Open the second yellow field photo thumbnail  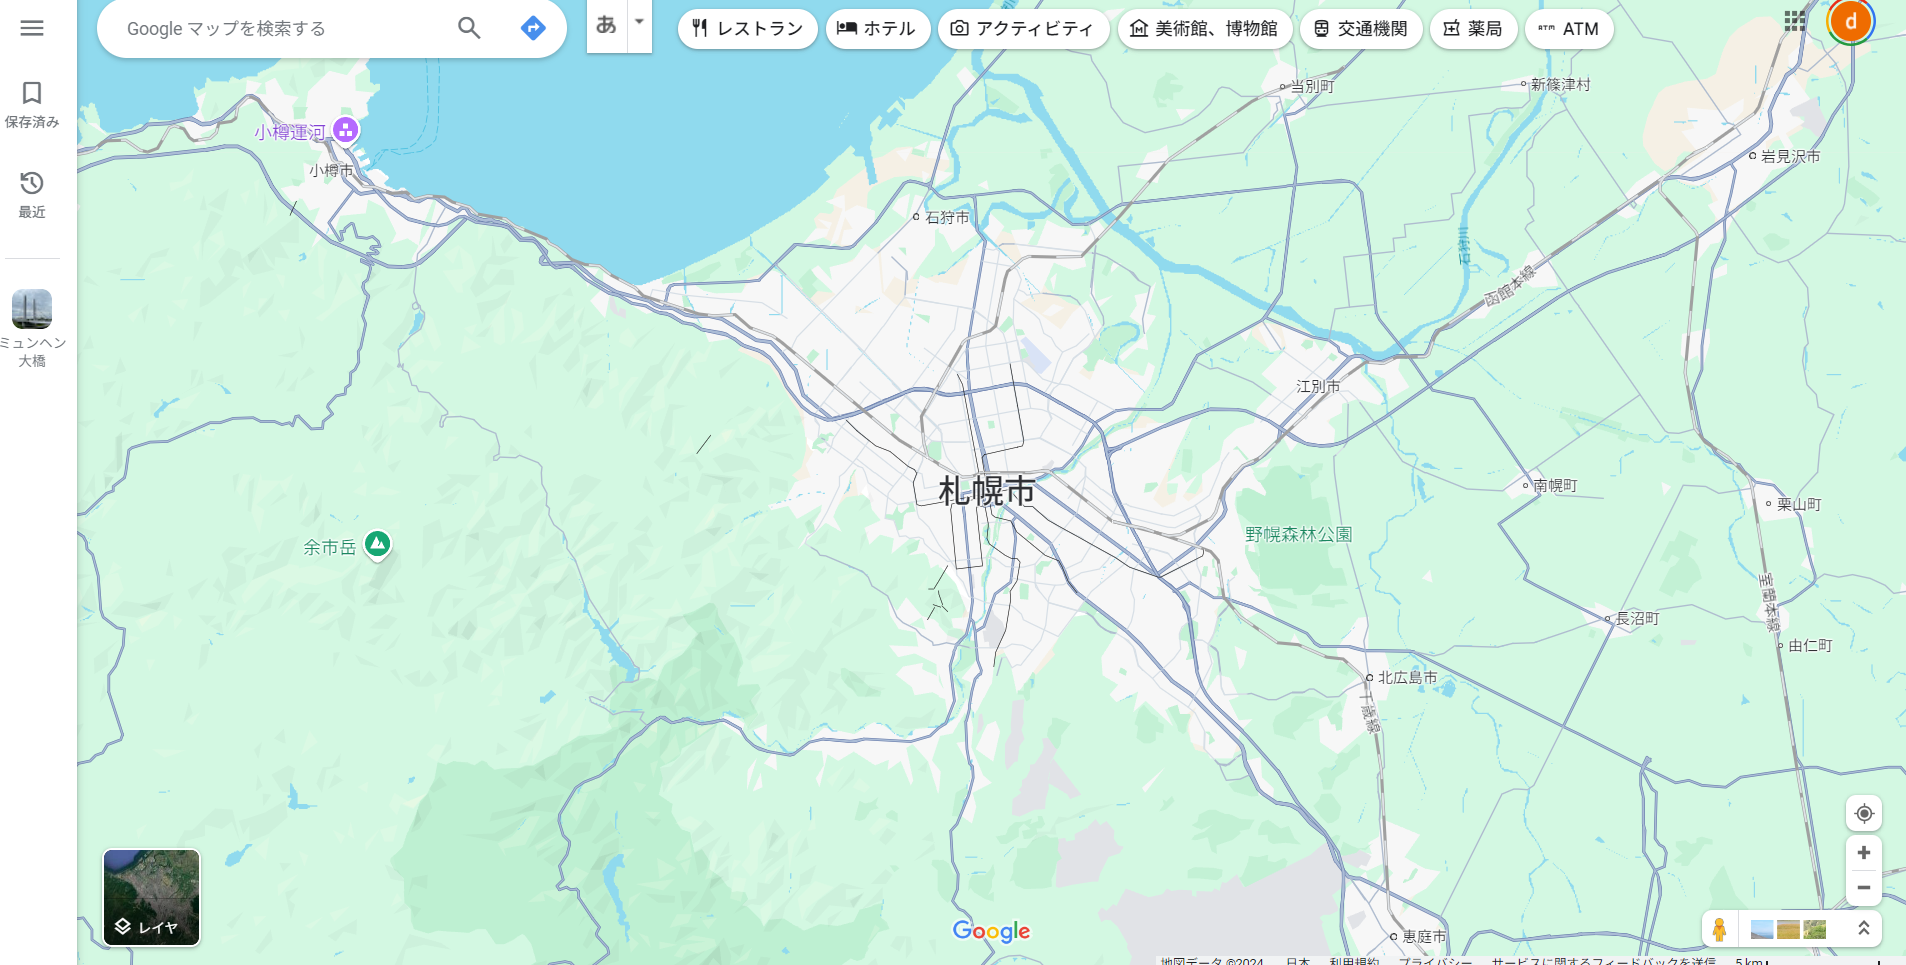point(1788,929)
